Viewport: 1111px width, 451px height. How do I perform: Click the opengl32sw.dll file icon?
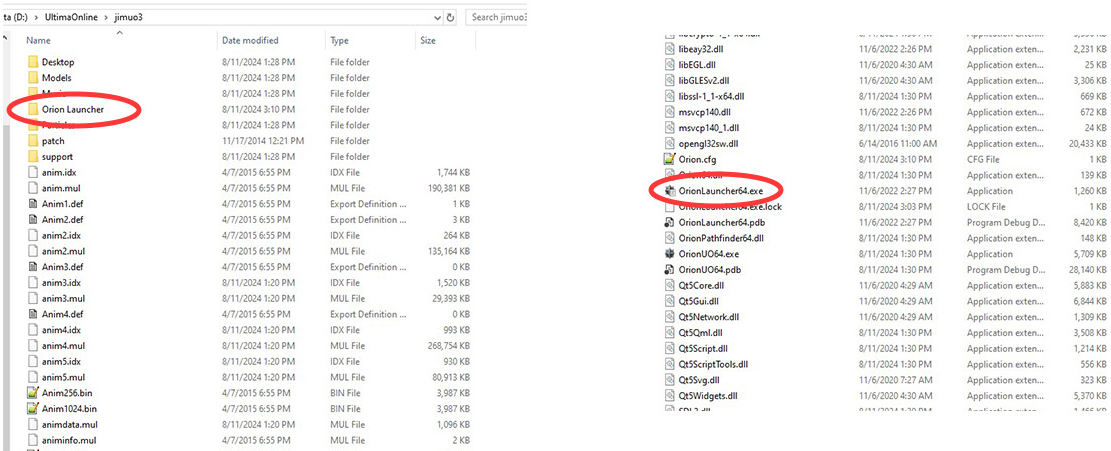coord(671,143)
